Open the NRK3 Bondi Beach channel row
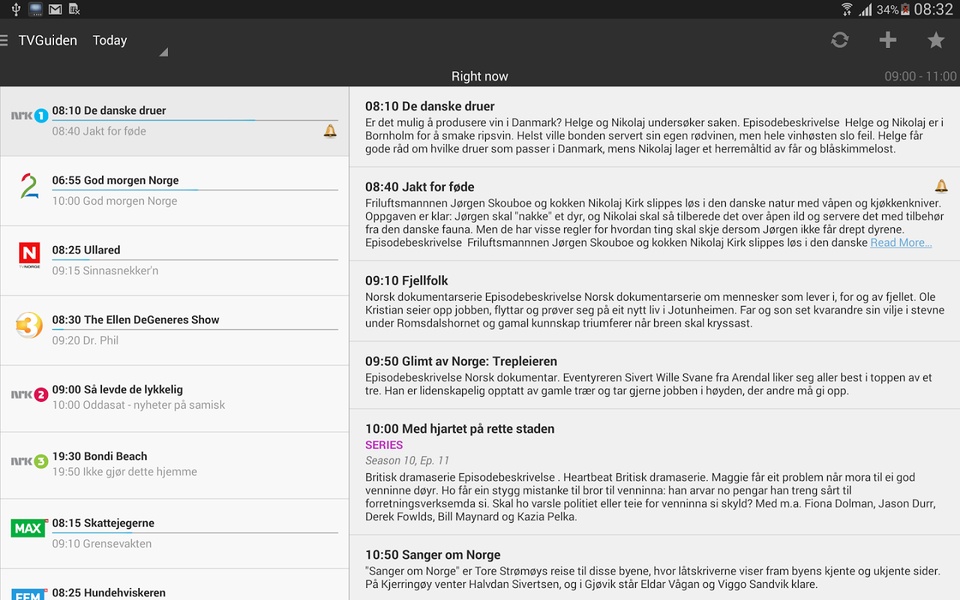The width and height of the screenshot is (960, 600). pyautogui.click(x=174, y=465)
